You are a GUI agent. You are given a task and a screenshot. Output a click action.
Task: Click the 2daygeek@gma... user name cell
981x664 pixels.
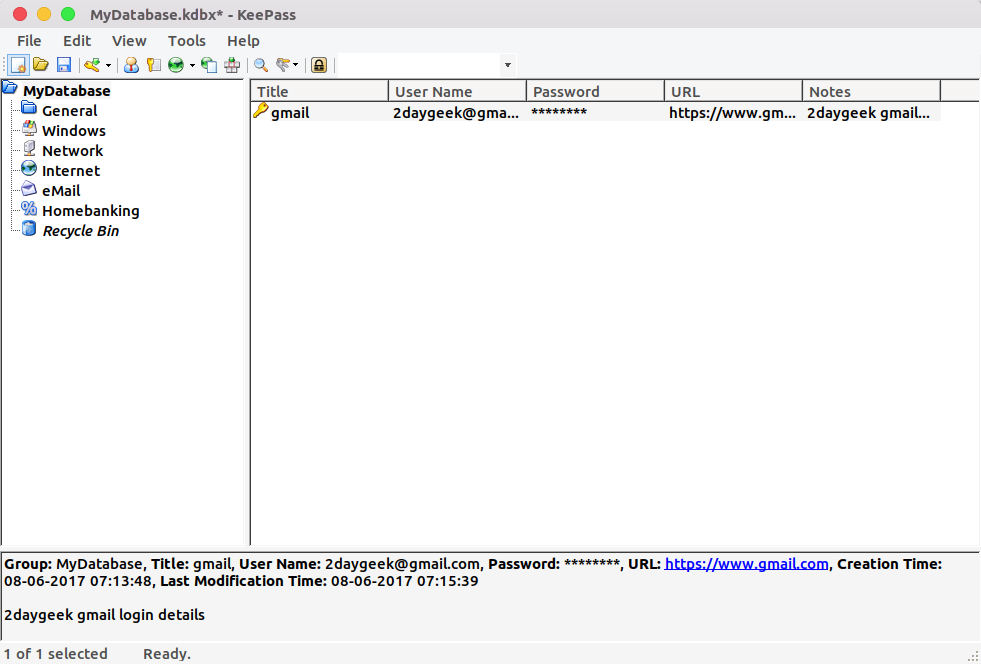tap(456, 113)
